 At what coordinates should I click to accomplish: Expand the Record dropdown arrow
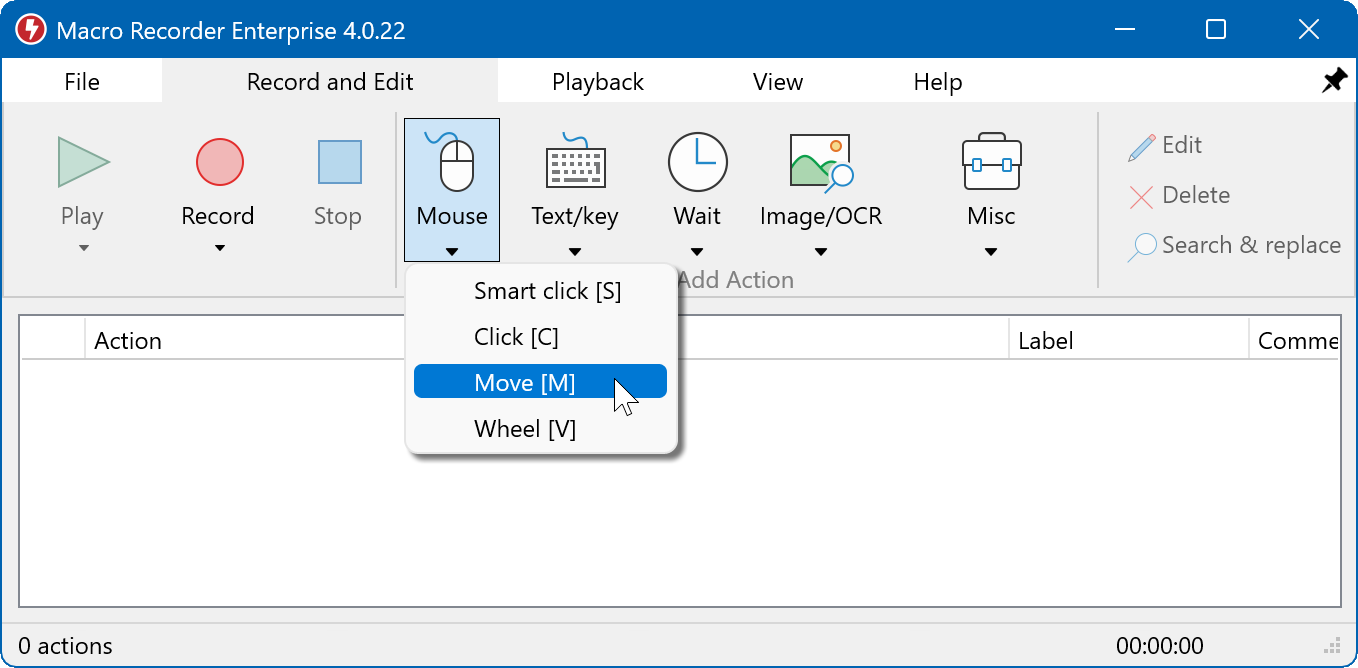tap(219, 249)
